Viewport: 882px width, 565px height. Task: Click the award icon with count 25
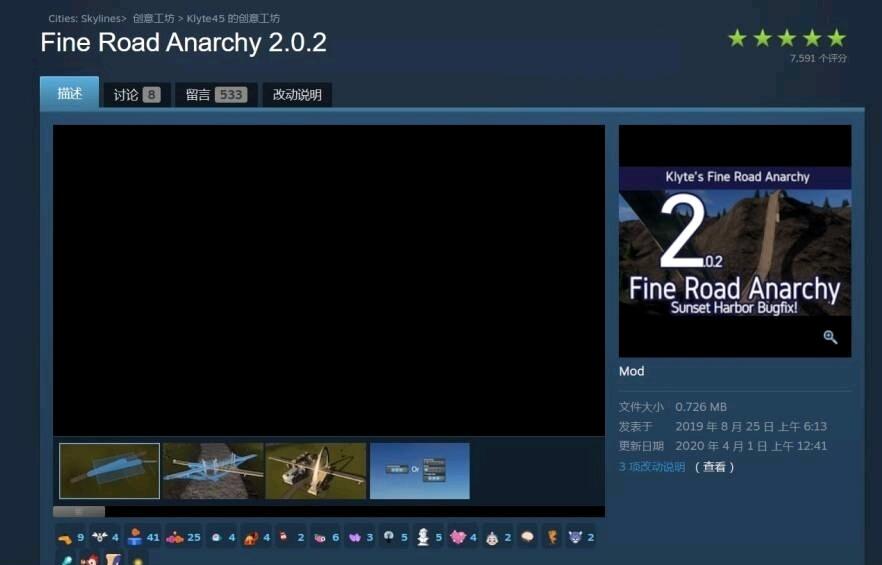click(x=183, y=537)
